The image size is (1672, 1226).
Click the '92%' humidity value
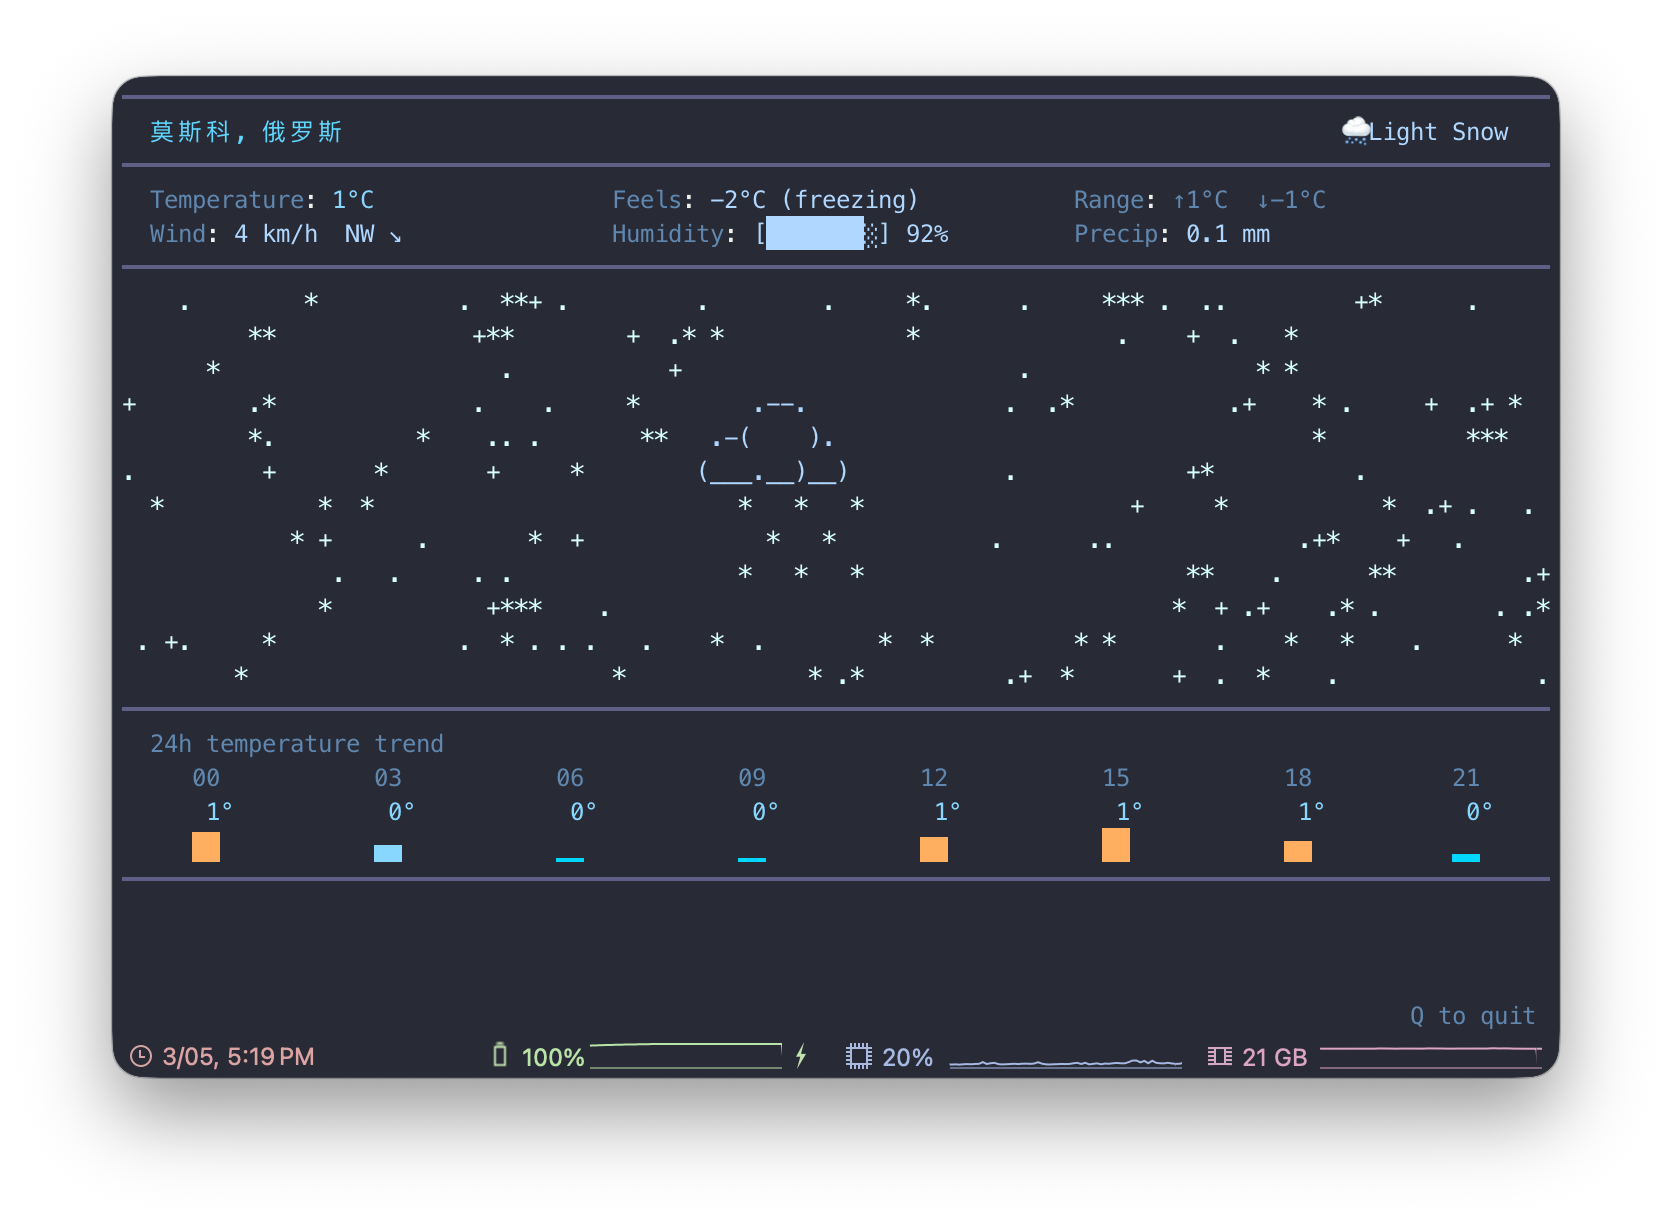pos(927,234)
